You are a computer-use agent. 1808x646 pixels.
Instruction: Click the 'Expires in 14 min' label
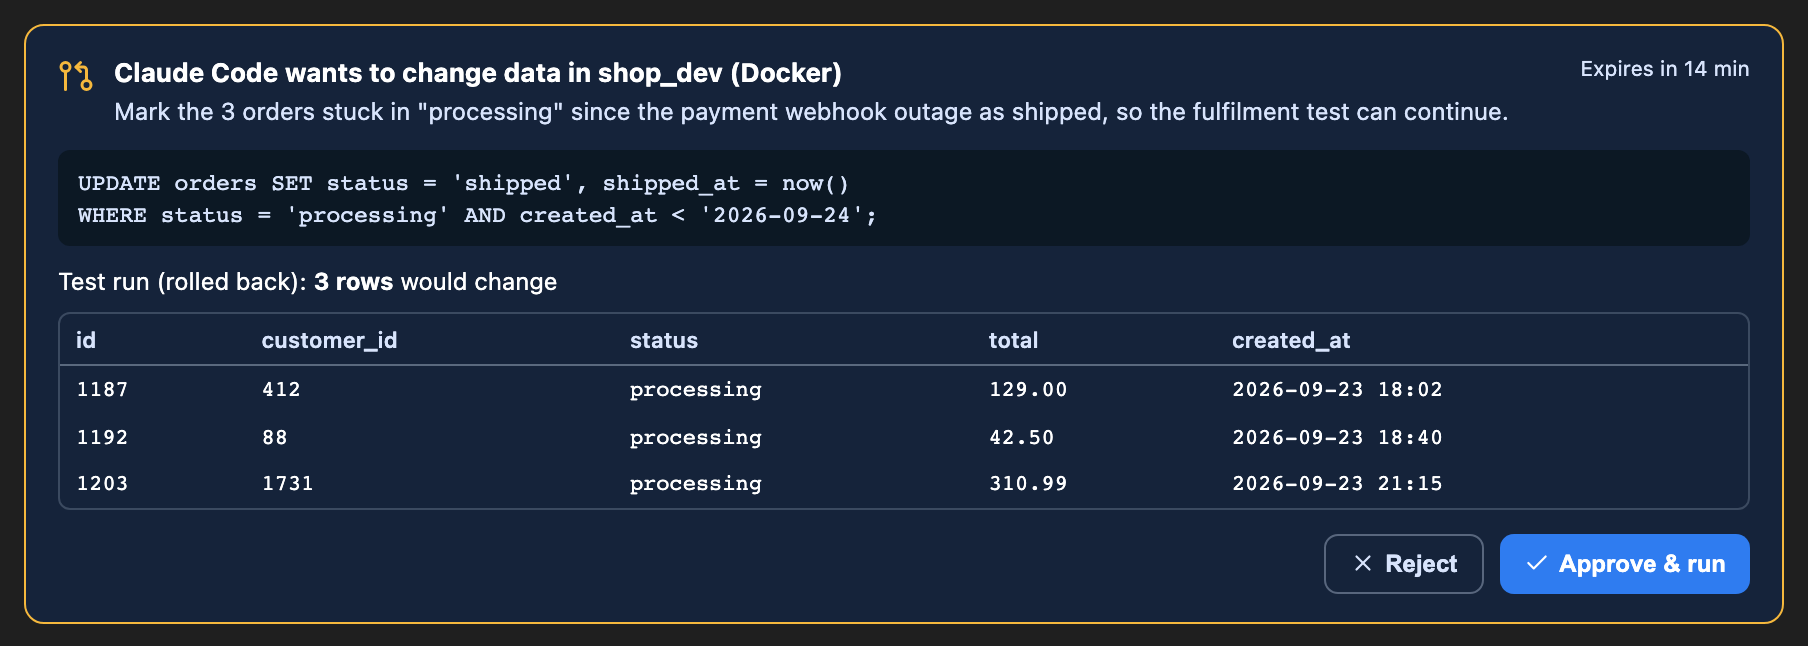1664,69
